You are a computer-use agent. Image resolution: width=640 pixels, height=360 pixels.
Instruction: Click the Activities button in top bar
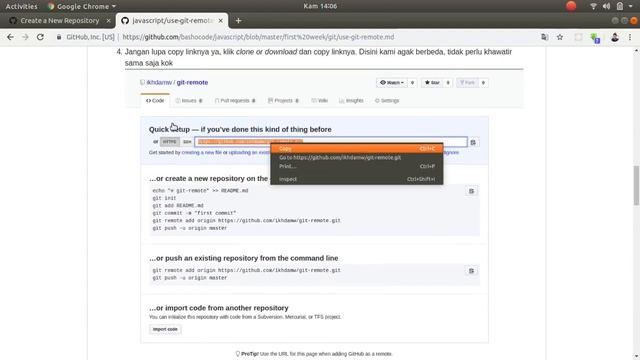[x=21, y=6]
